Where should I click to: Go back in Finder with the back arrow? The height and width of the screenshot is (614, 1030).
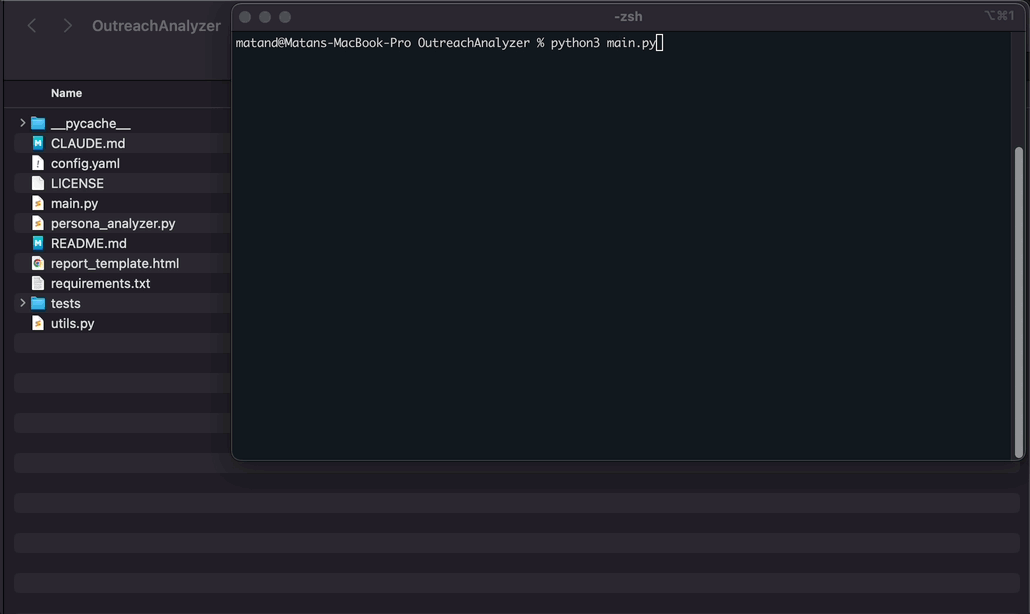(32, 26)
